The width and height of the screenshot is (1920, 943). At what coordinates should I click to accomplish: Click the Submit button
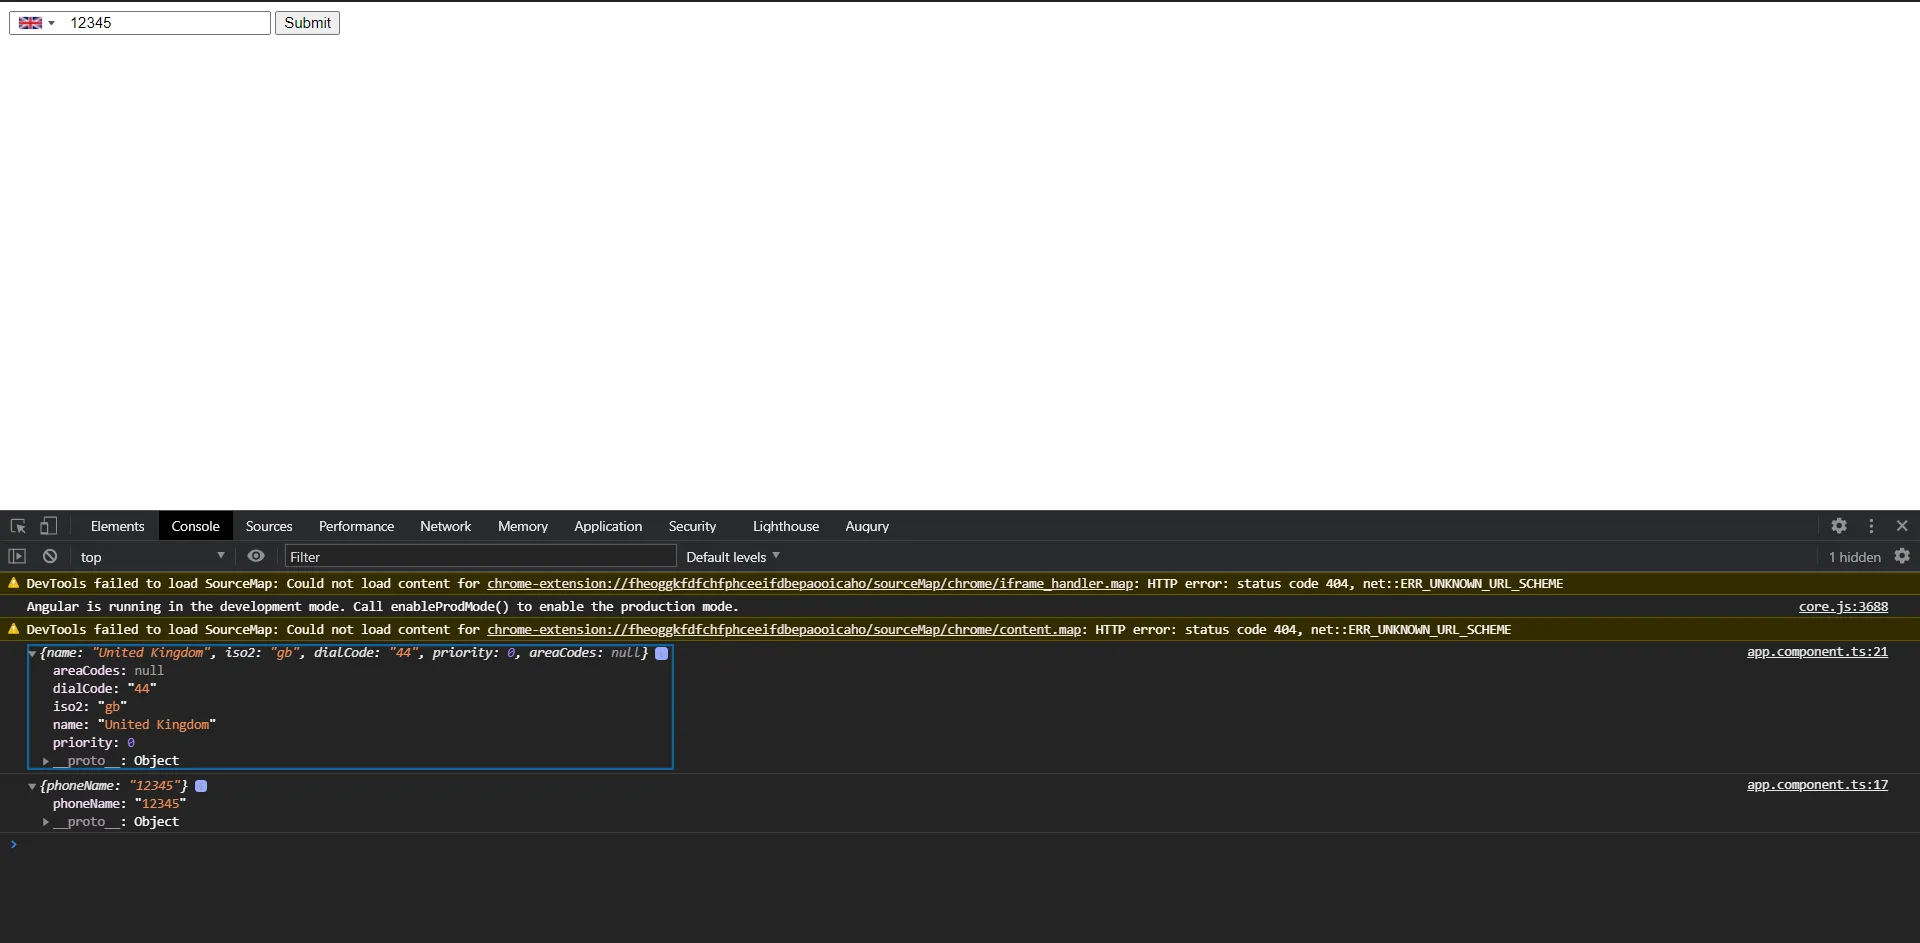pos(307,23)
